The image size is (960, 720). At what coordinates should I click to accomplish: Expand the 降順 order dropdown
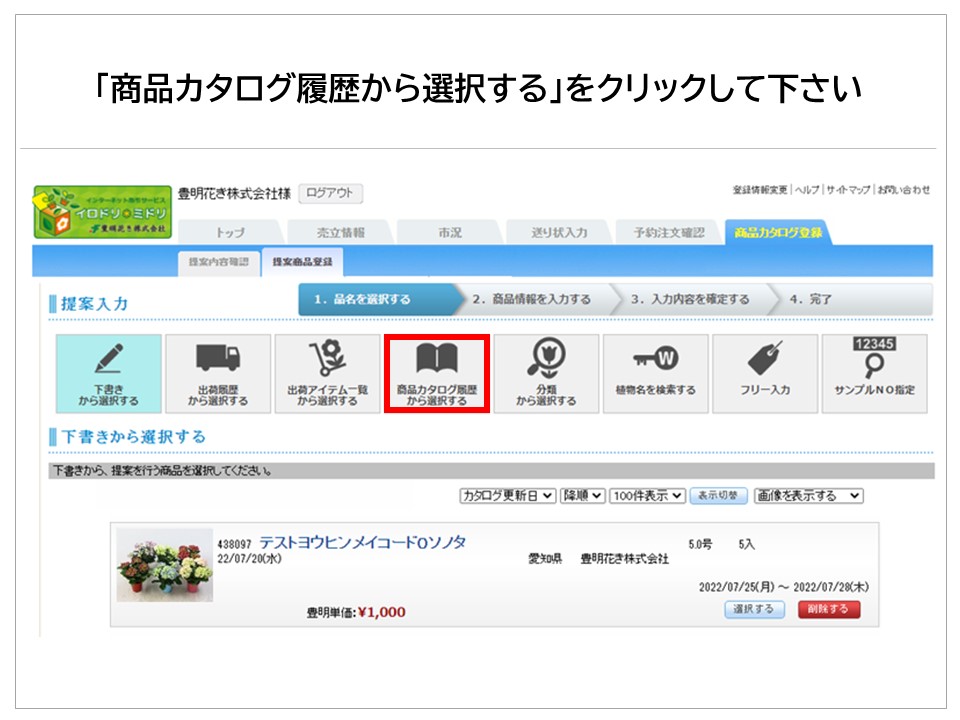coord(582,495)
